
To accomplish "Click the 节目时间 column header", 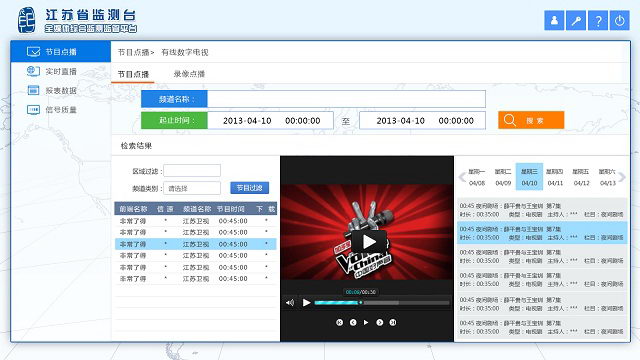I will [231, 209].
